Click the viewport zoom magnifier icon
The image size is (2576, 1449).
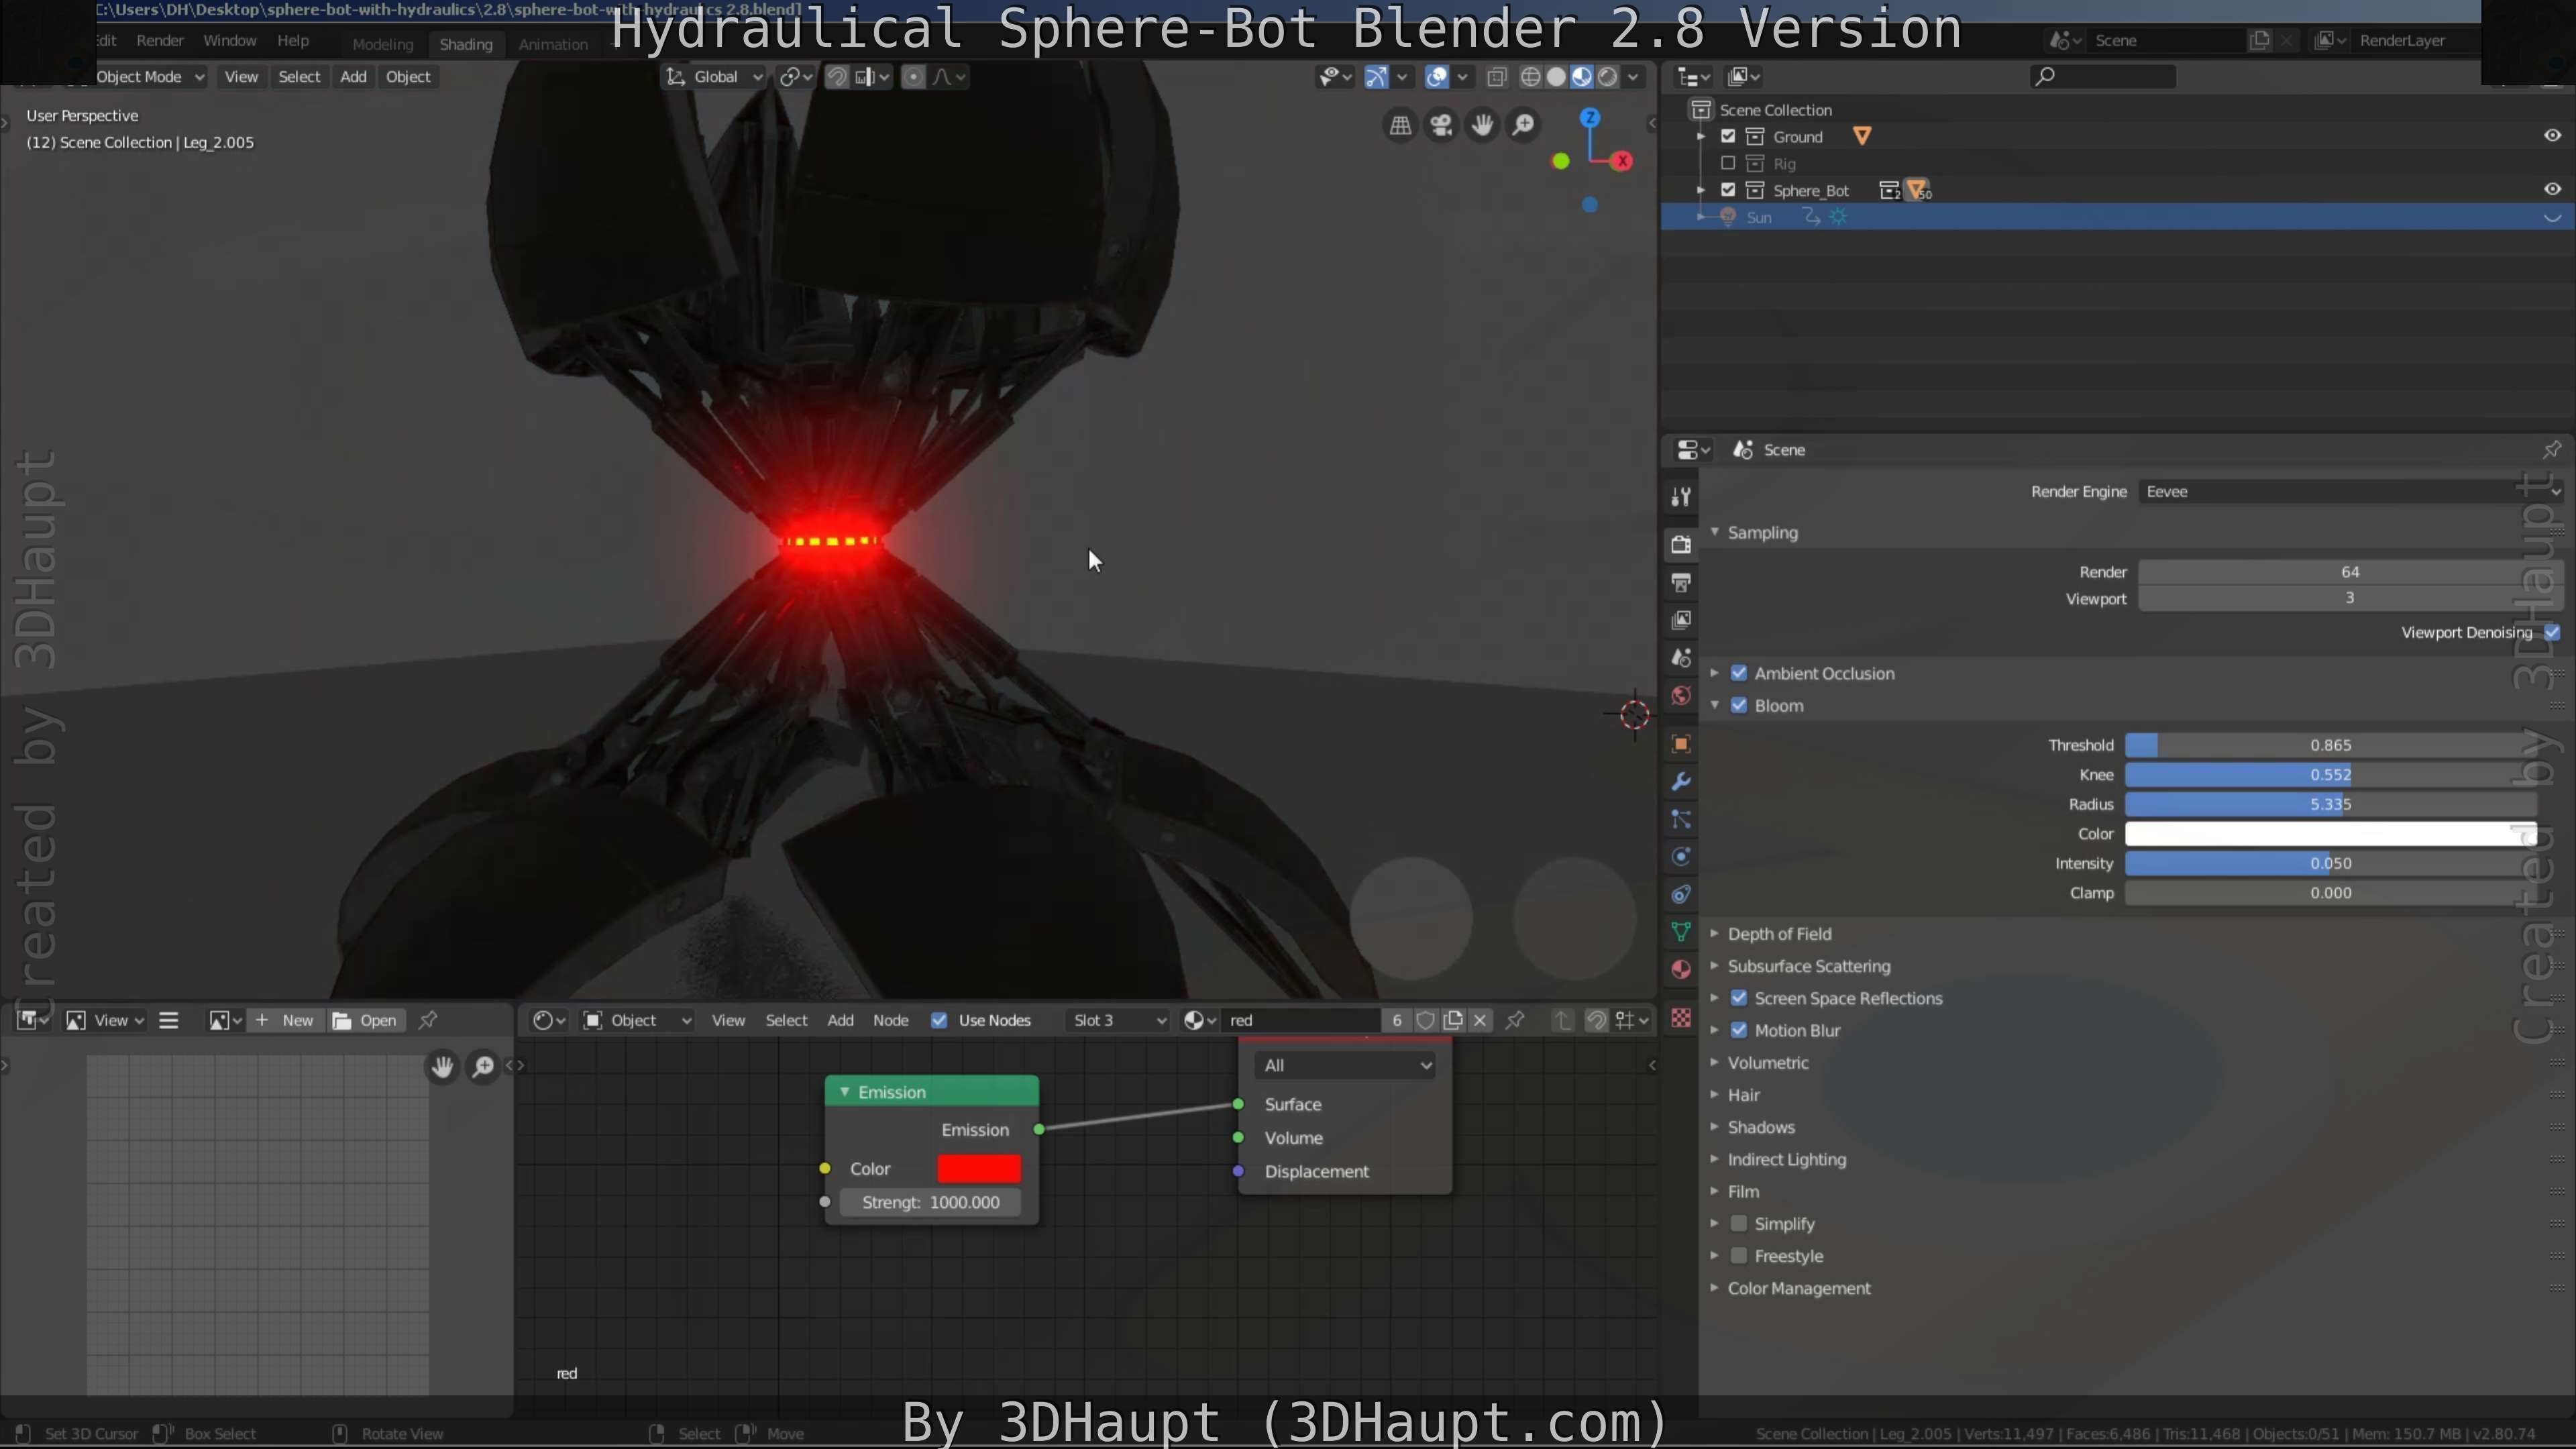pos(1523,125)
